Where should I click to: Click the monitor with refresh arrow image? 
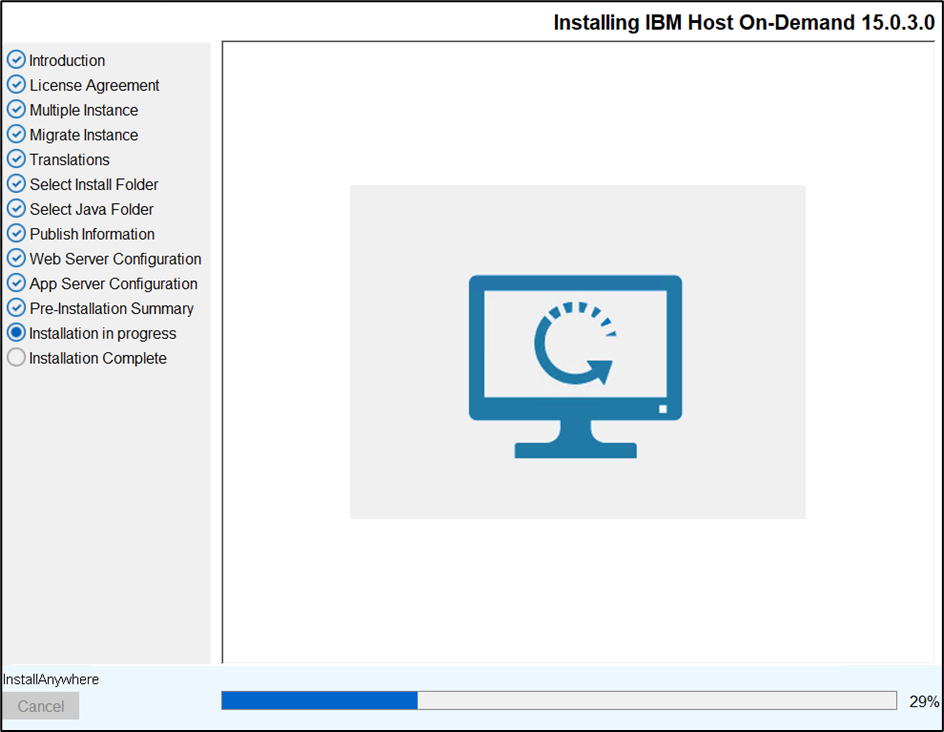coord(576,366)
